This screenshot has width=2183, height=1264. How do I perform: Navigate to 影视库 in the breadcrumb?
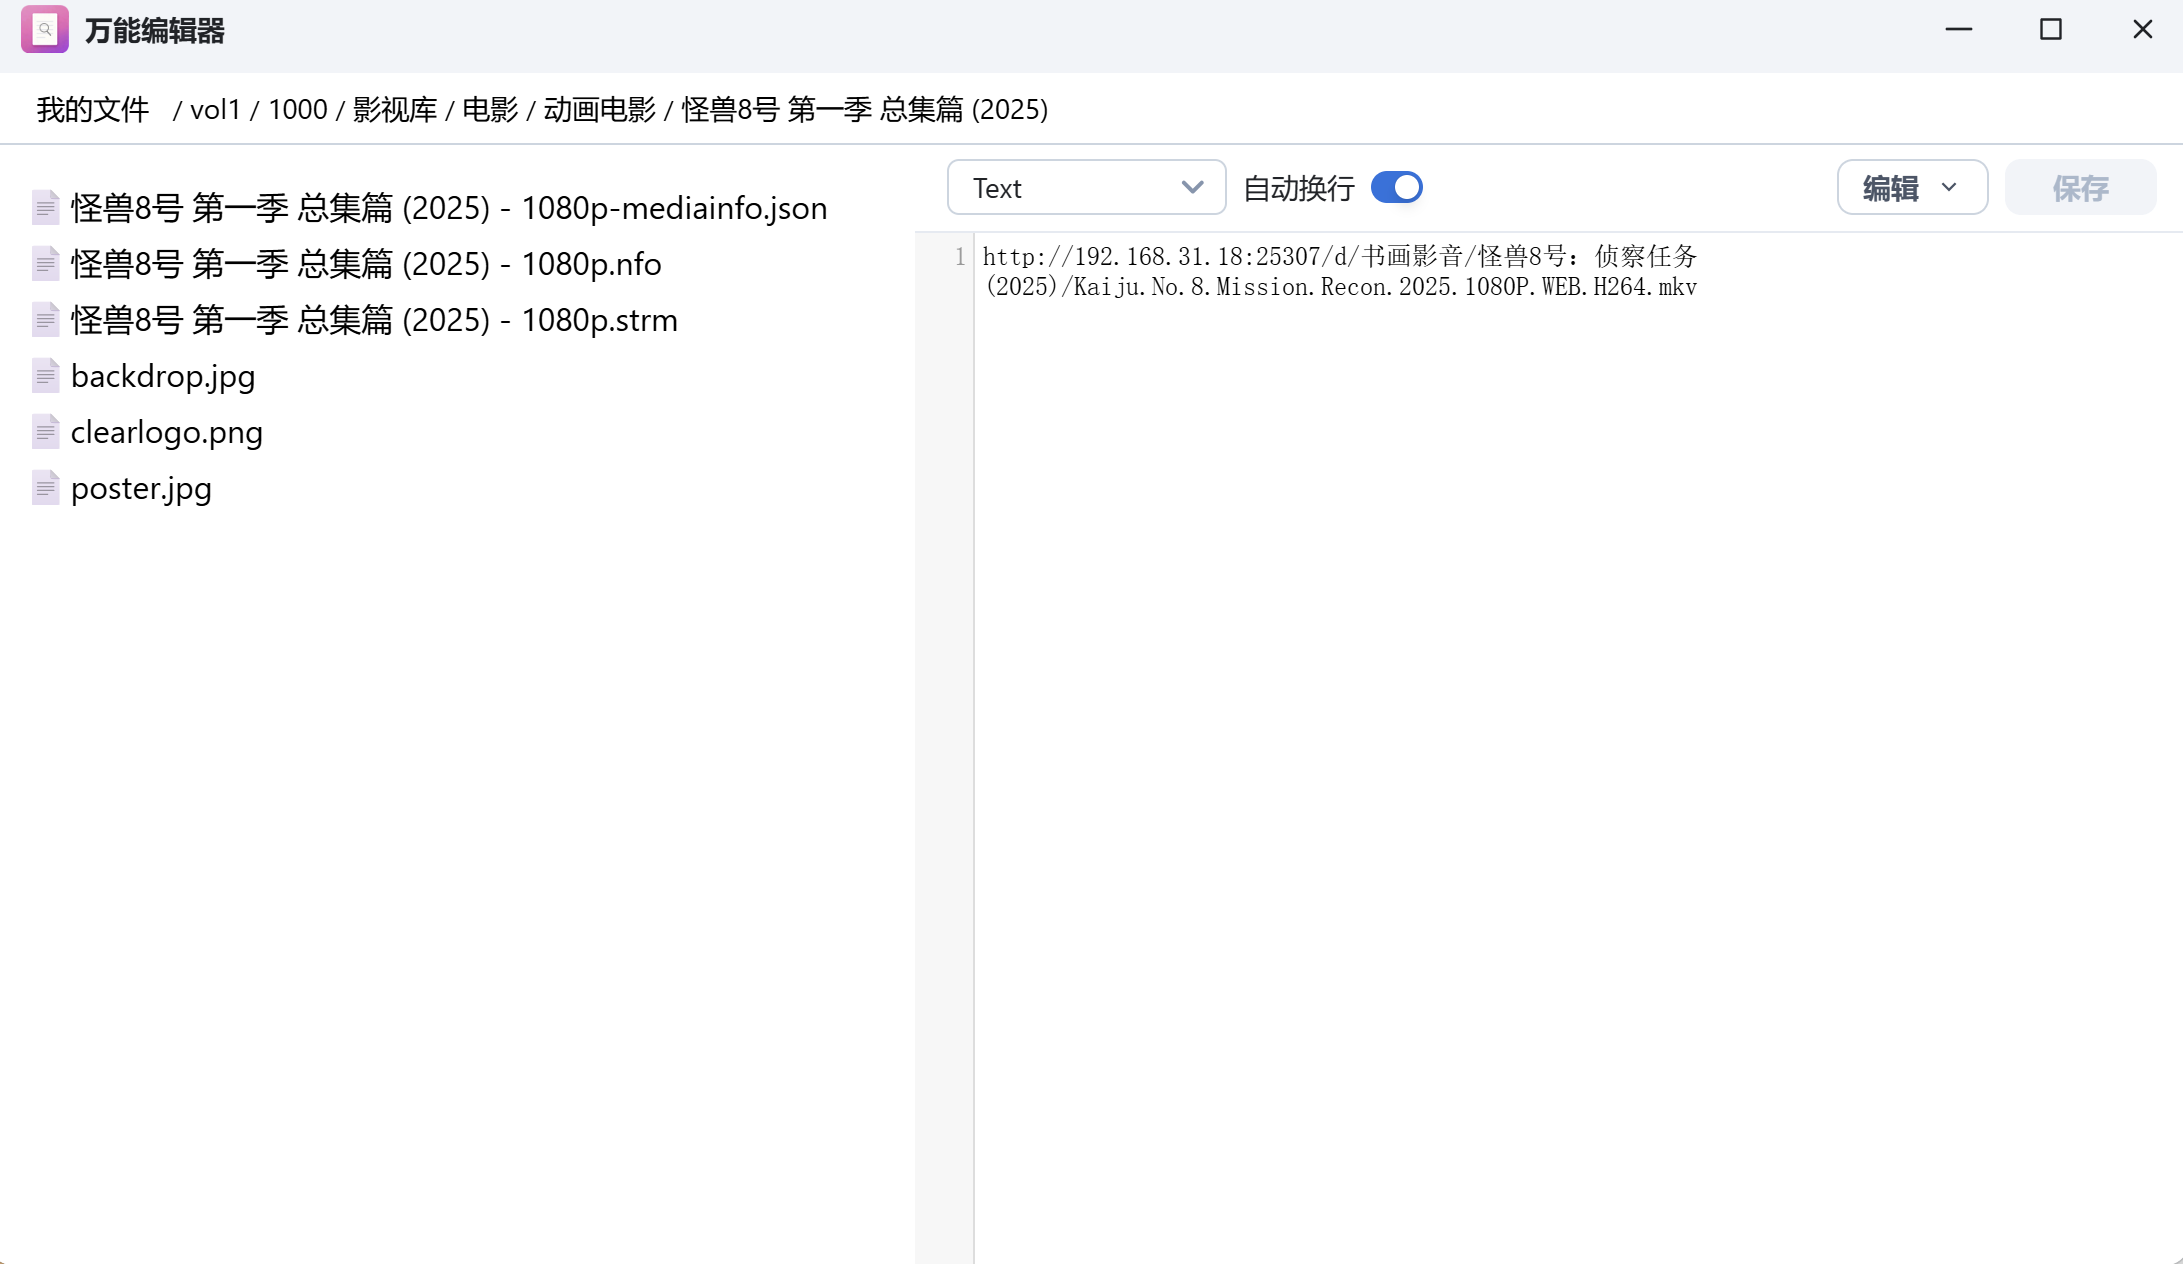pos(393,109)
